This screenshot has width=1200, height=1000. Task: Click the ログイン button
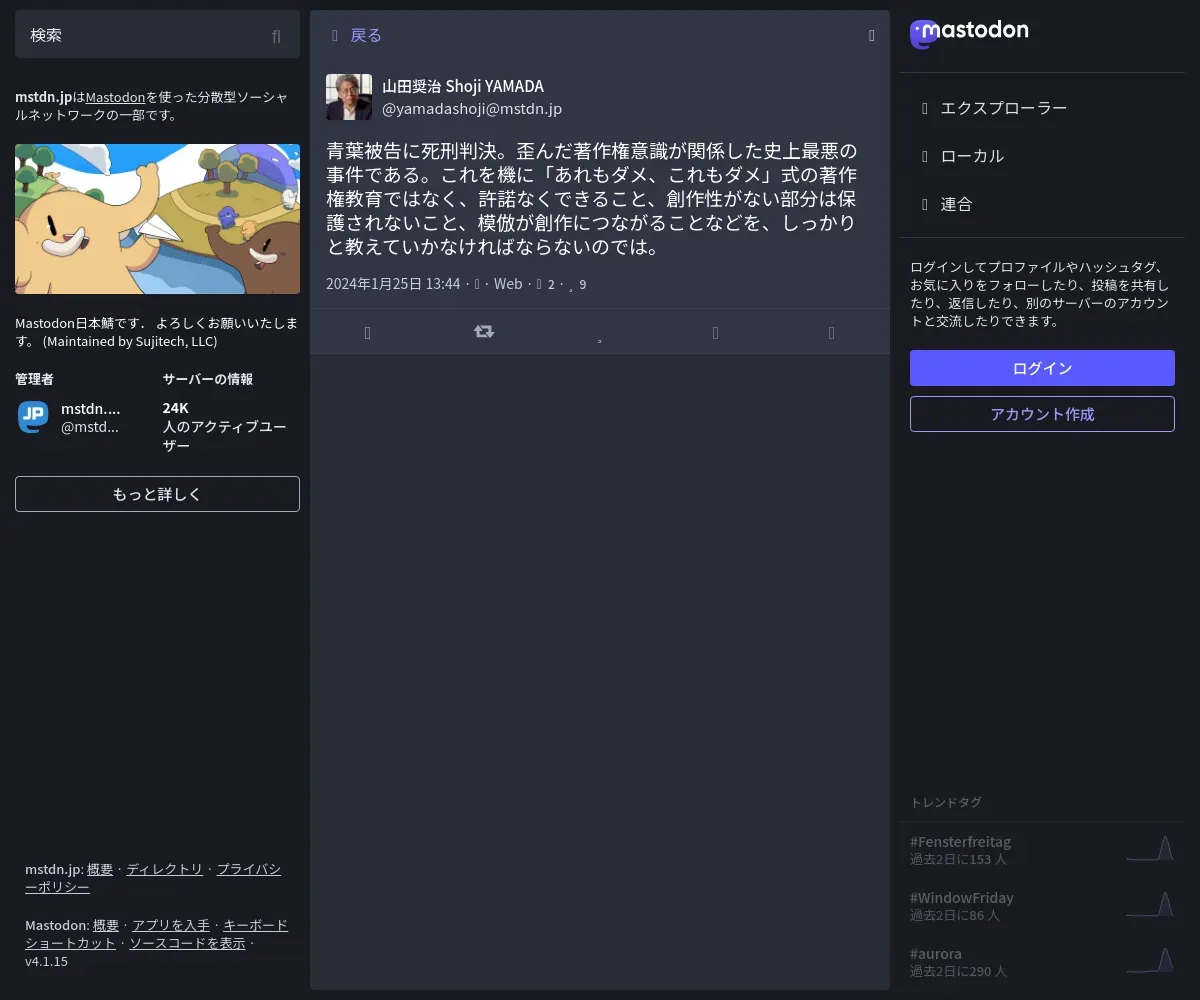(x=1042, y=368)
